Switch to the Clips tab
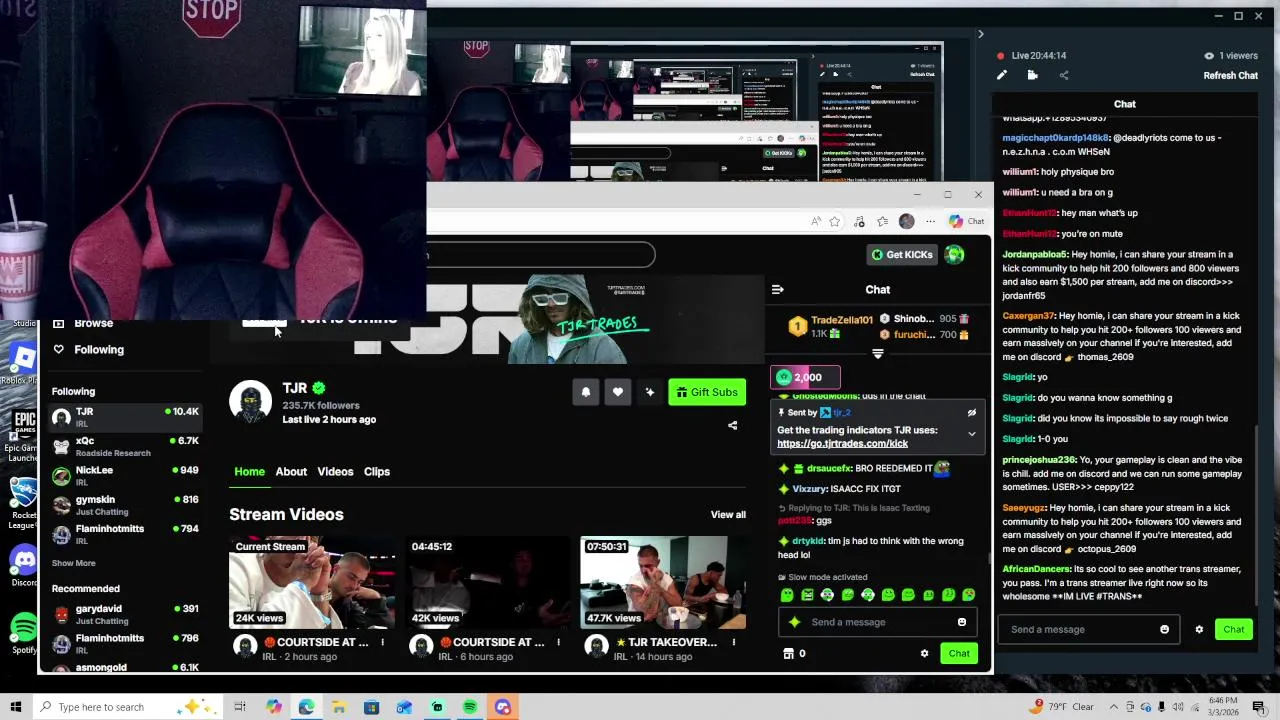 point(377,472)
